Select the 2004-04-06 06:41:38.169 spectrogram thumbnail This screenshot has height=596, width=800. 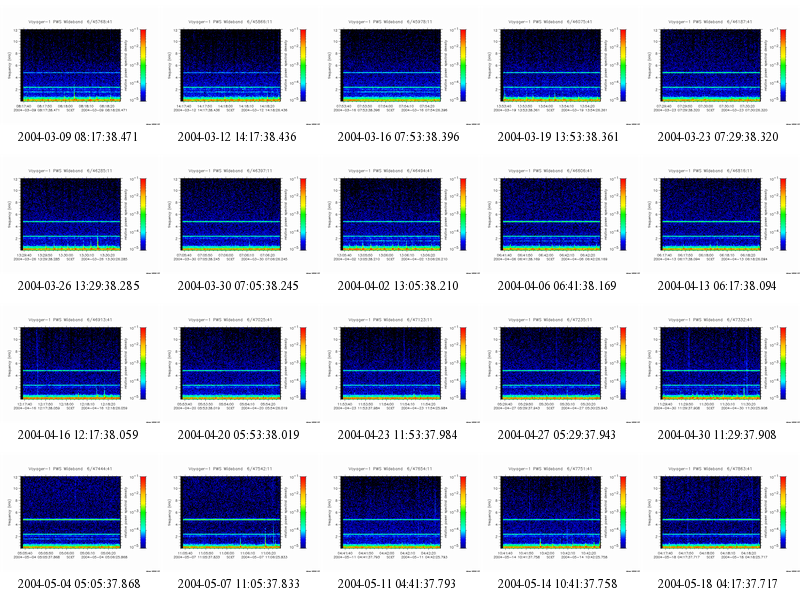[x=560, y=218]
